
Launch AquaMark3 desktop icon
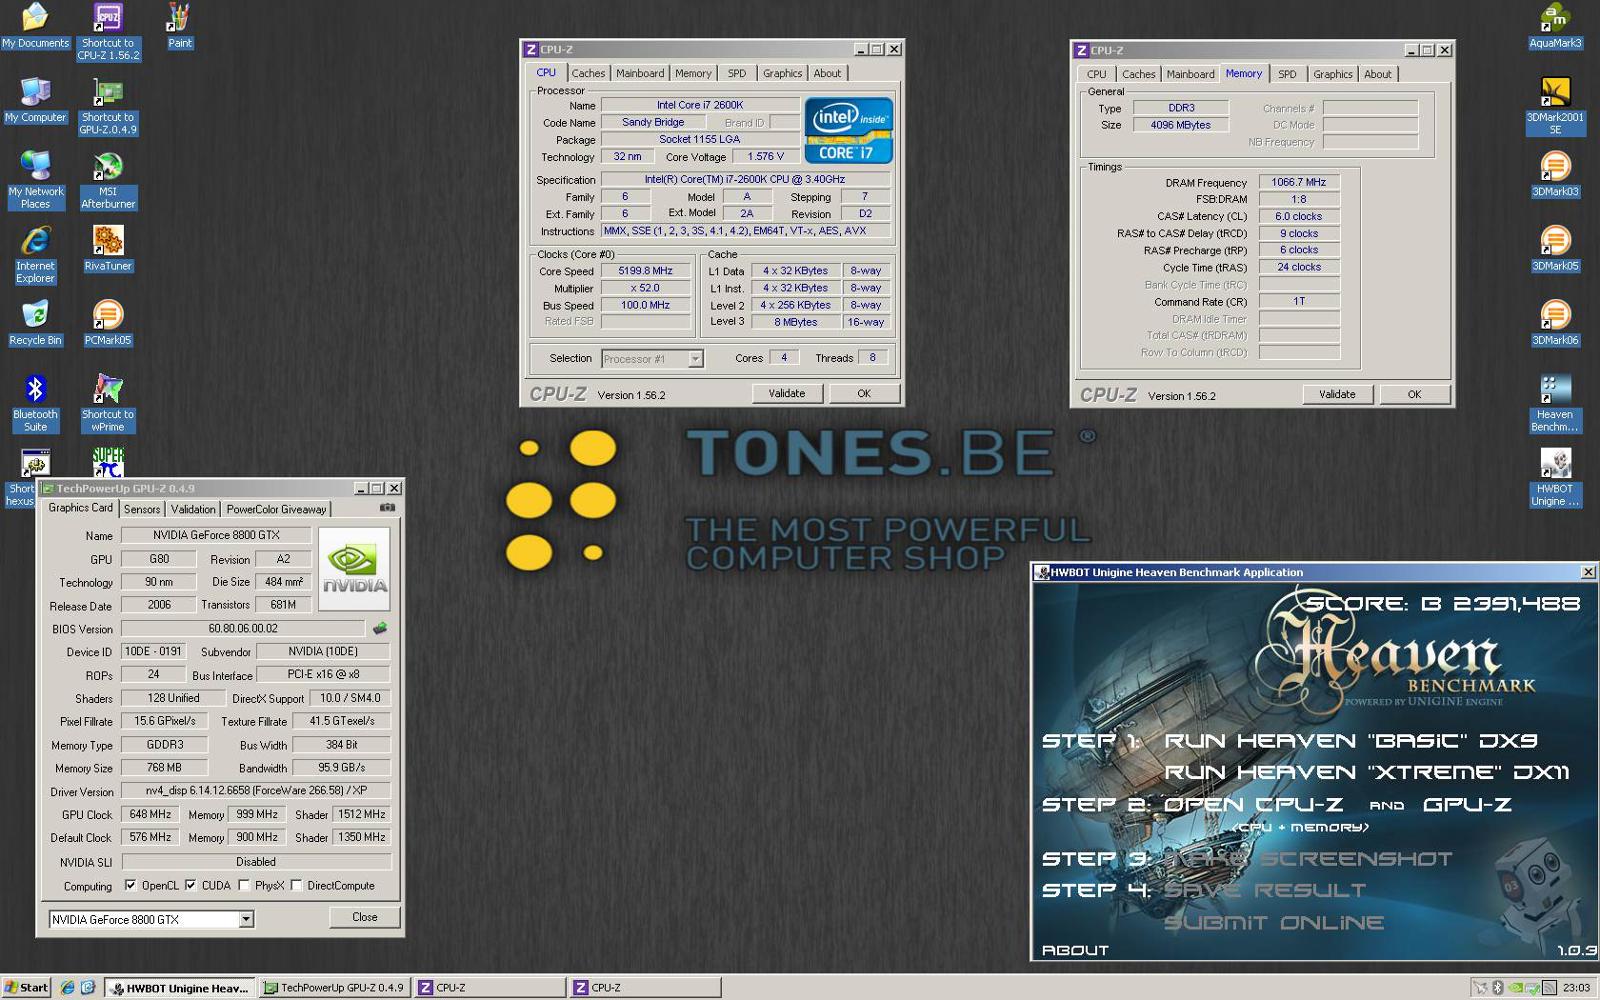click(1555, 26)
